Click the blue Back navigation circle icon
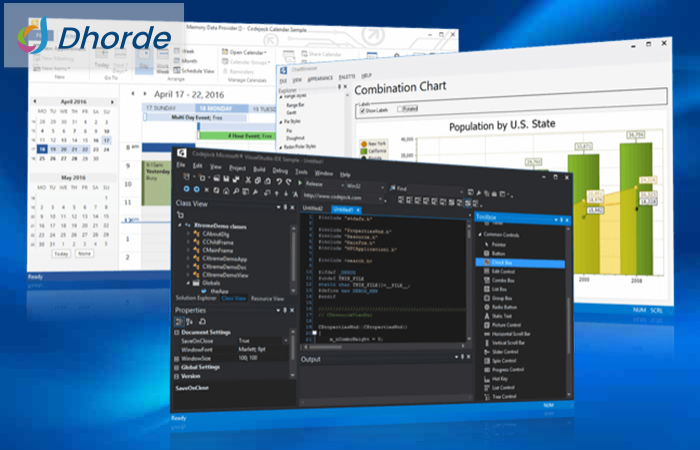This screenshot has height=450, width=700. (x=187, y=189)
